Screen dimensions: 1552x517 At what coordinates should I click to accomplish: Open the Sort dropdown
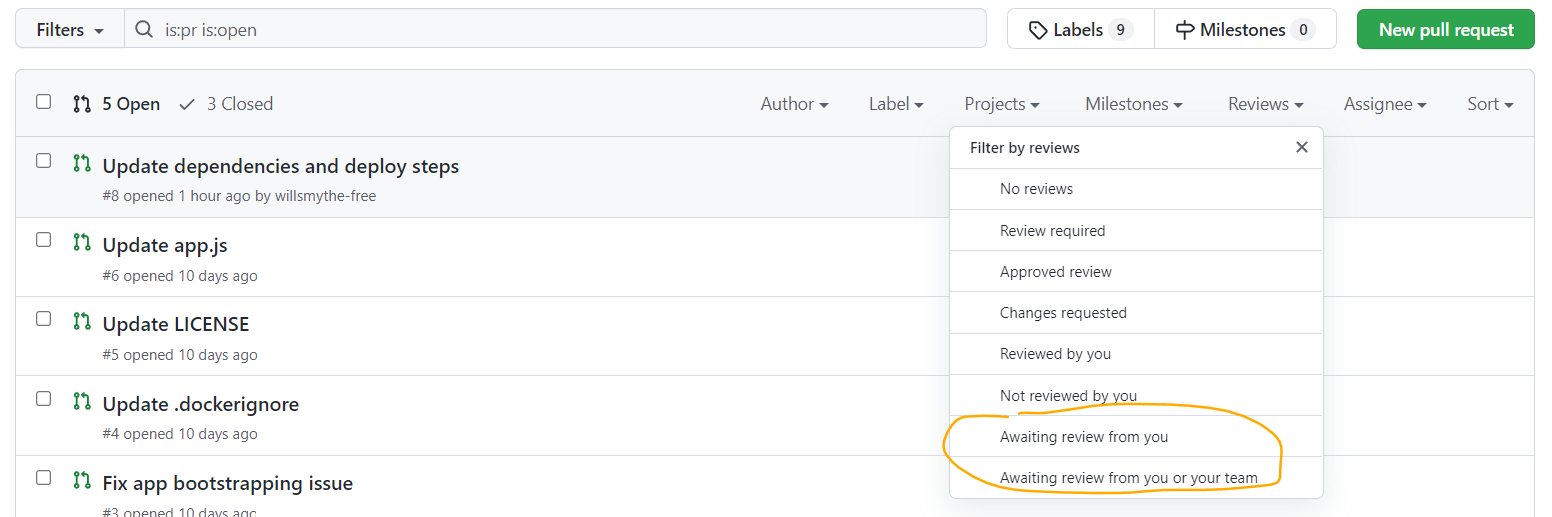1490,104
